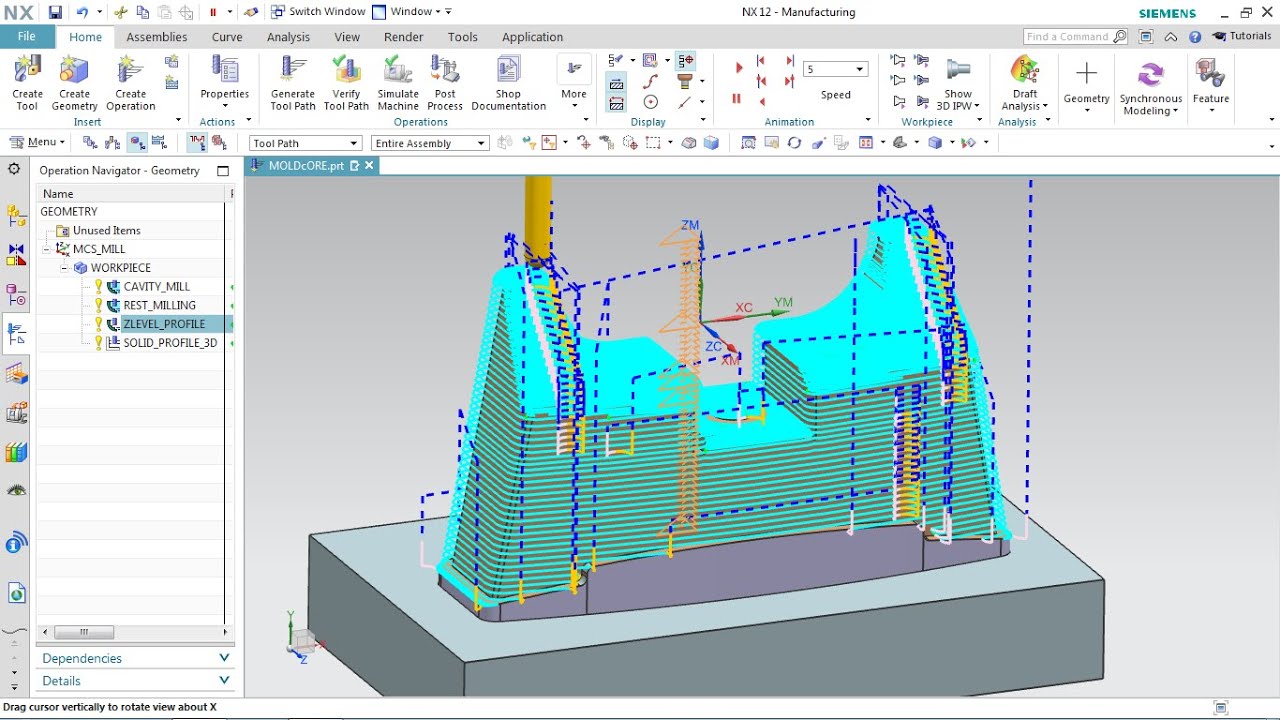Image resolution: width=1280 pixels, height=720 pixels.
Task: Open the Help question-mark icon
Action: click(1195, 37)
